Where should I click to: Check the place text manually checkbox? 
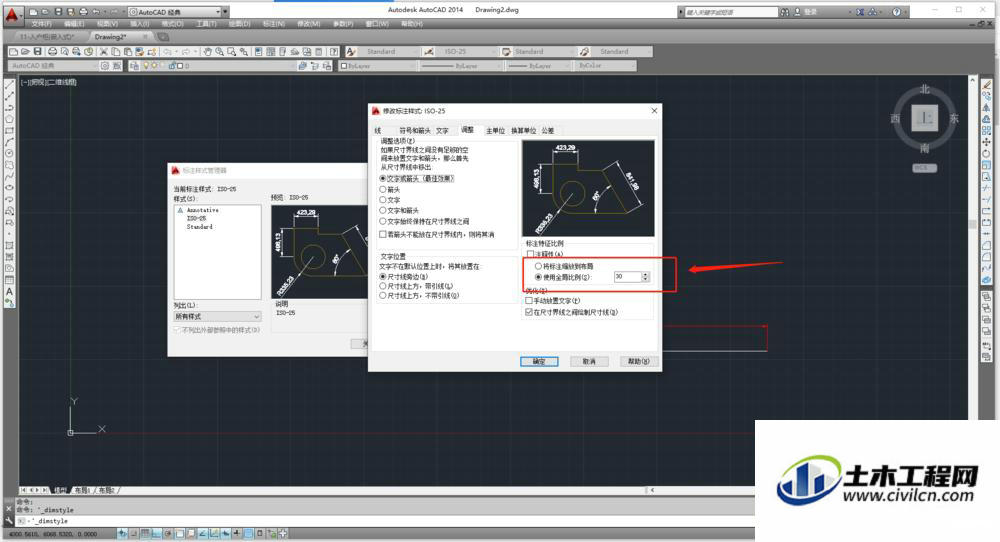(529, 300)
